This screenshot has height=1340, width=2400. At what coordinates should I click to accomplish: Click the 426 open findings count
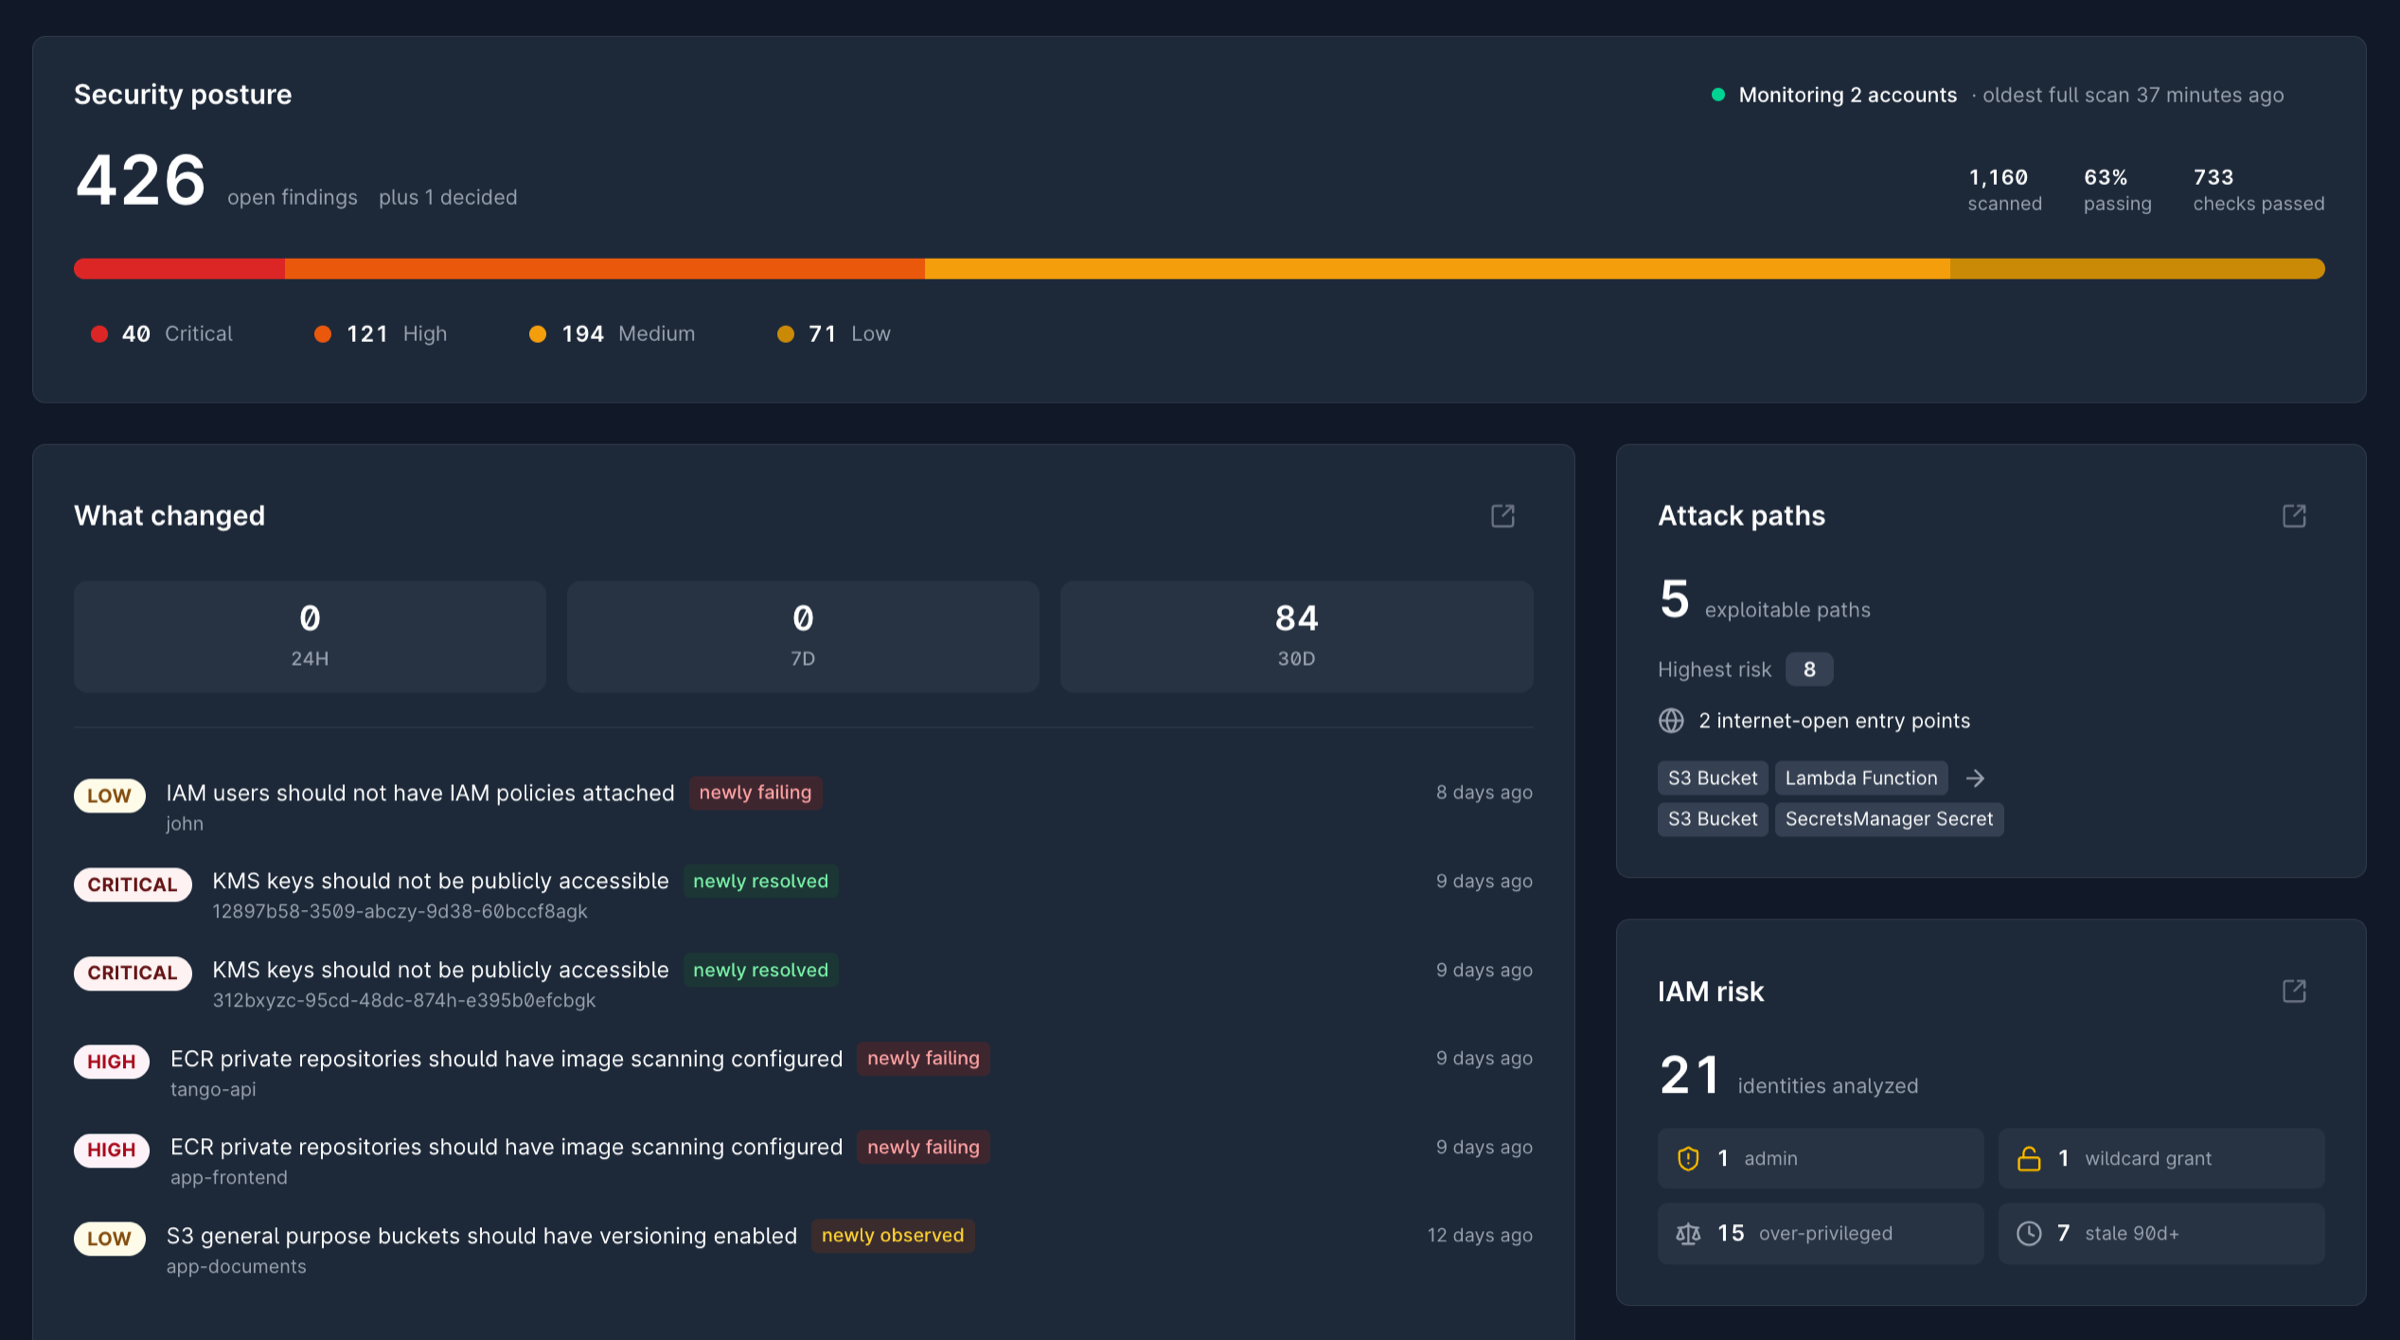point(141,181)
